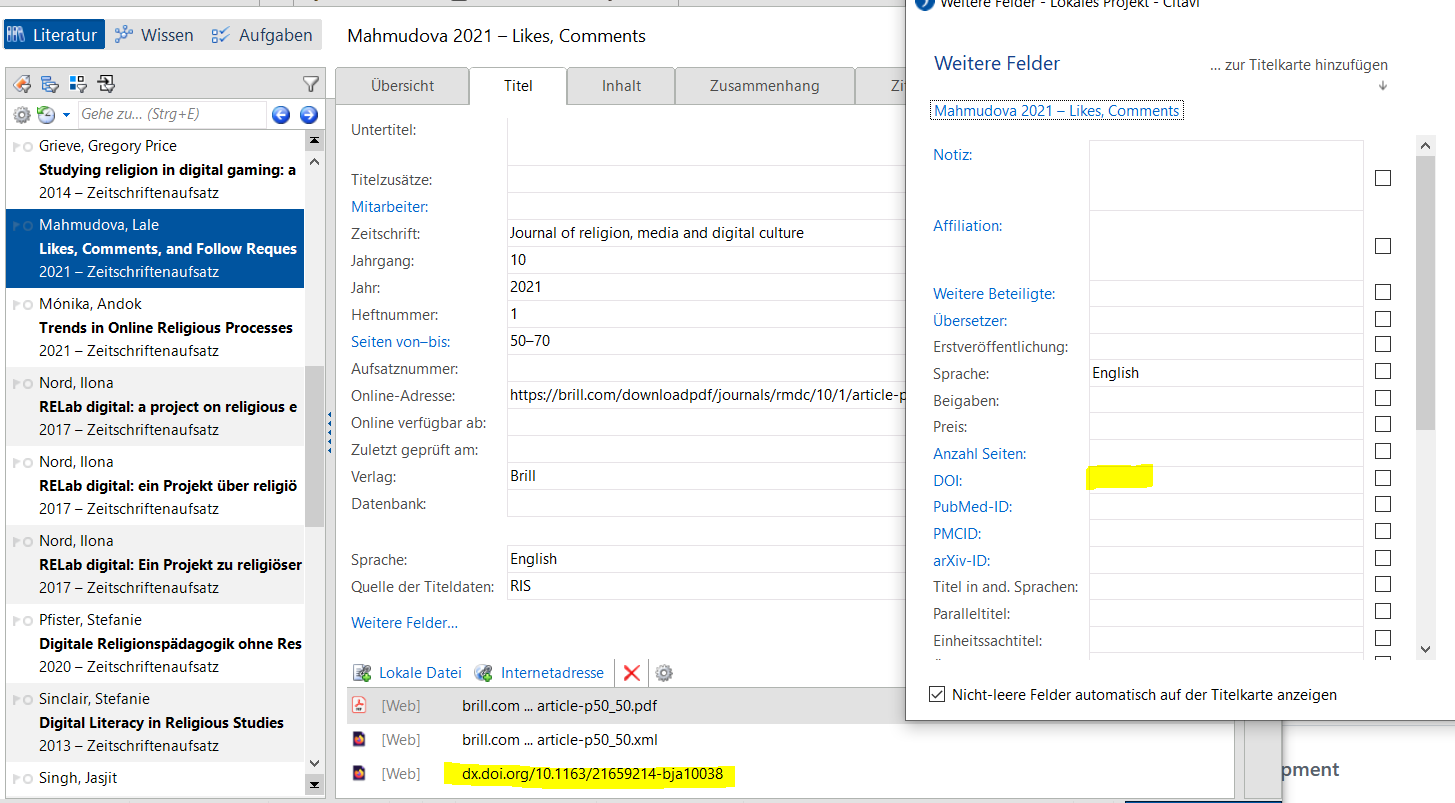Click PDF icon of article-p50_50.pdf
This screenshot has height=803, width=1455.
360,706
